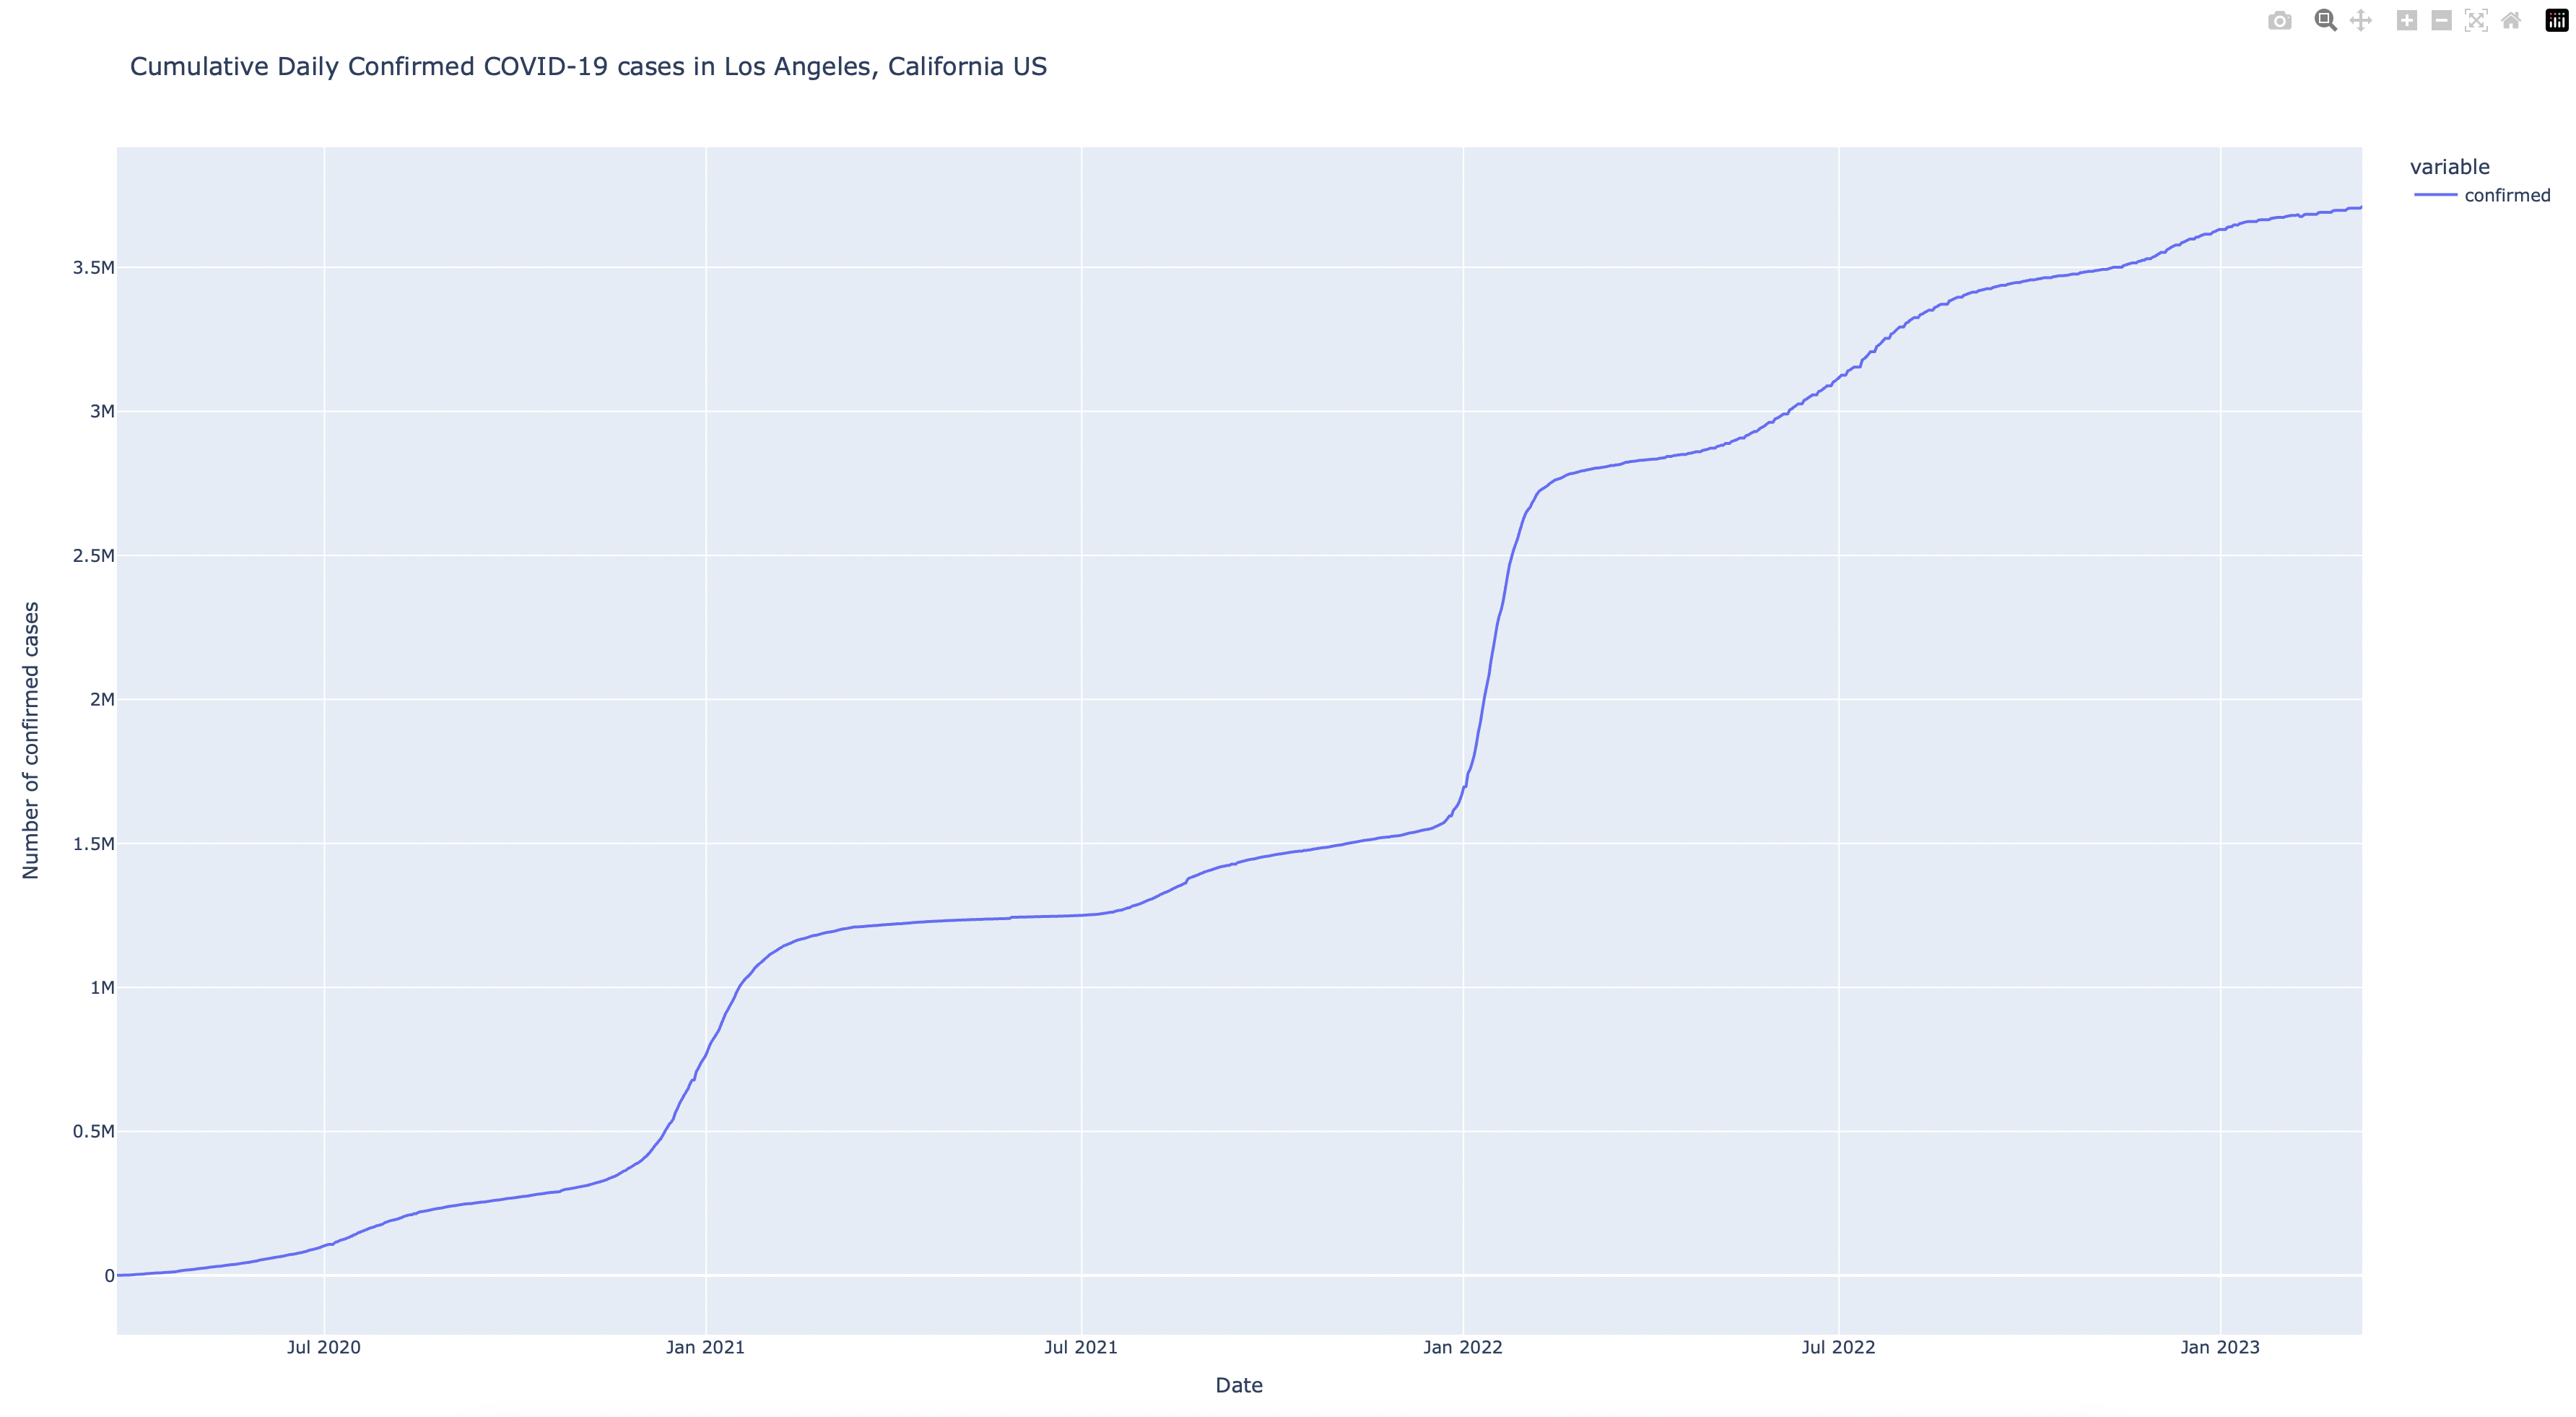2576x1417 pixels.
Task: Click the '0' y-axis tick label
Action: pyautogui.click(x=109, y=1275)
